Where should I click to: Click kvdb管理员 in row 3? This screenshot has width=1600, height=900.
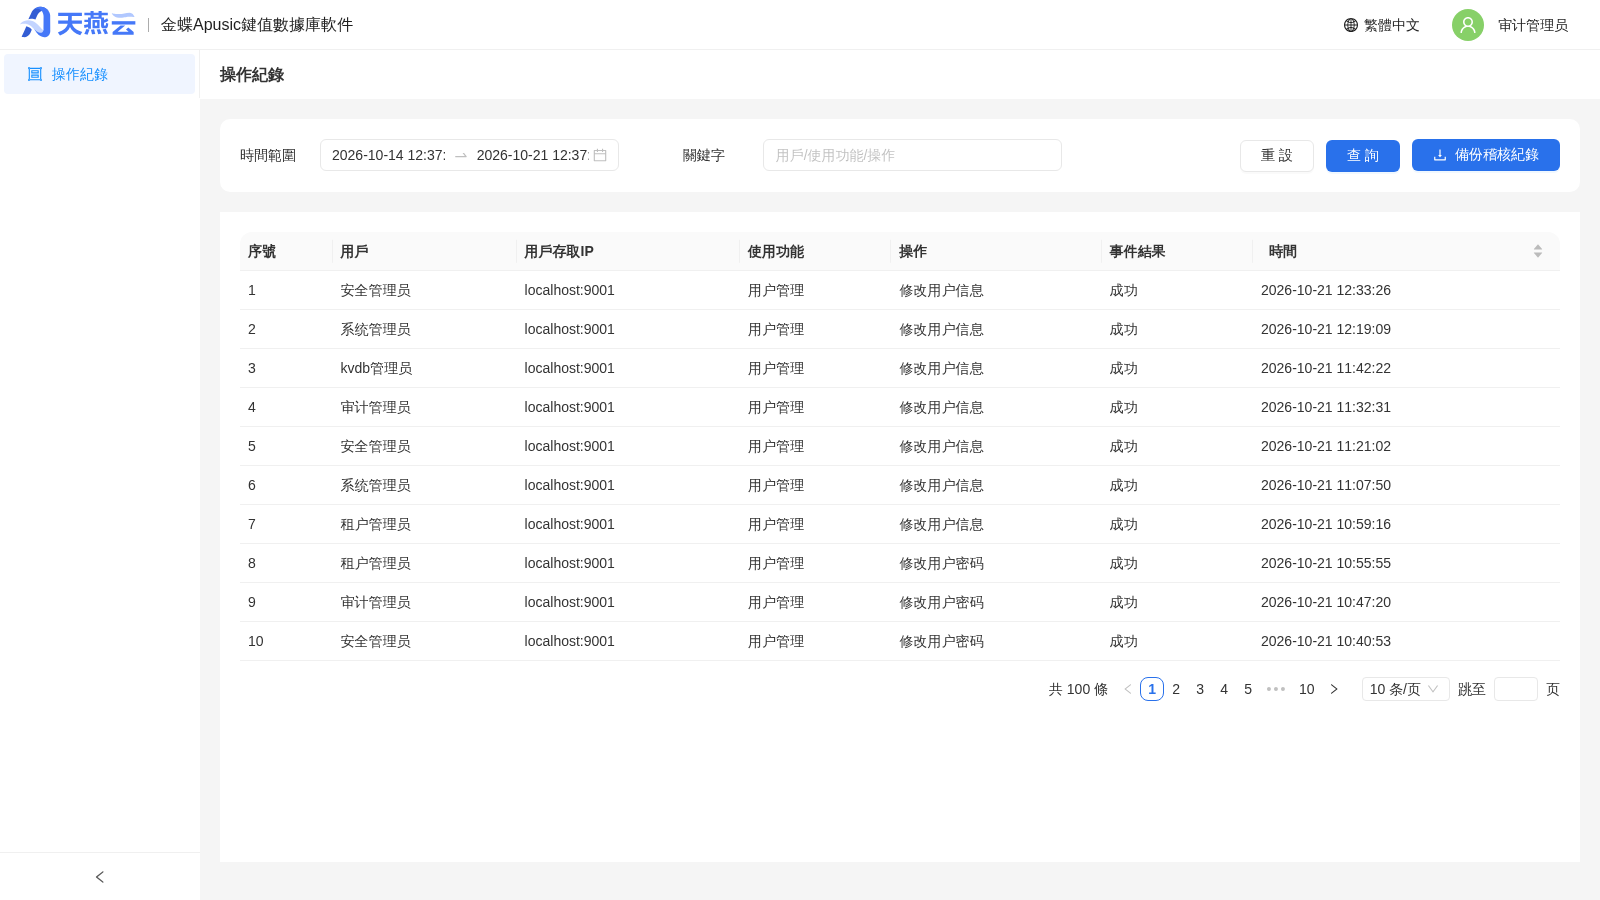pos(376,368)
